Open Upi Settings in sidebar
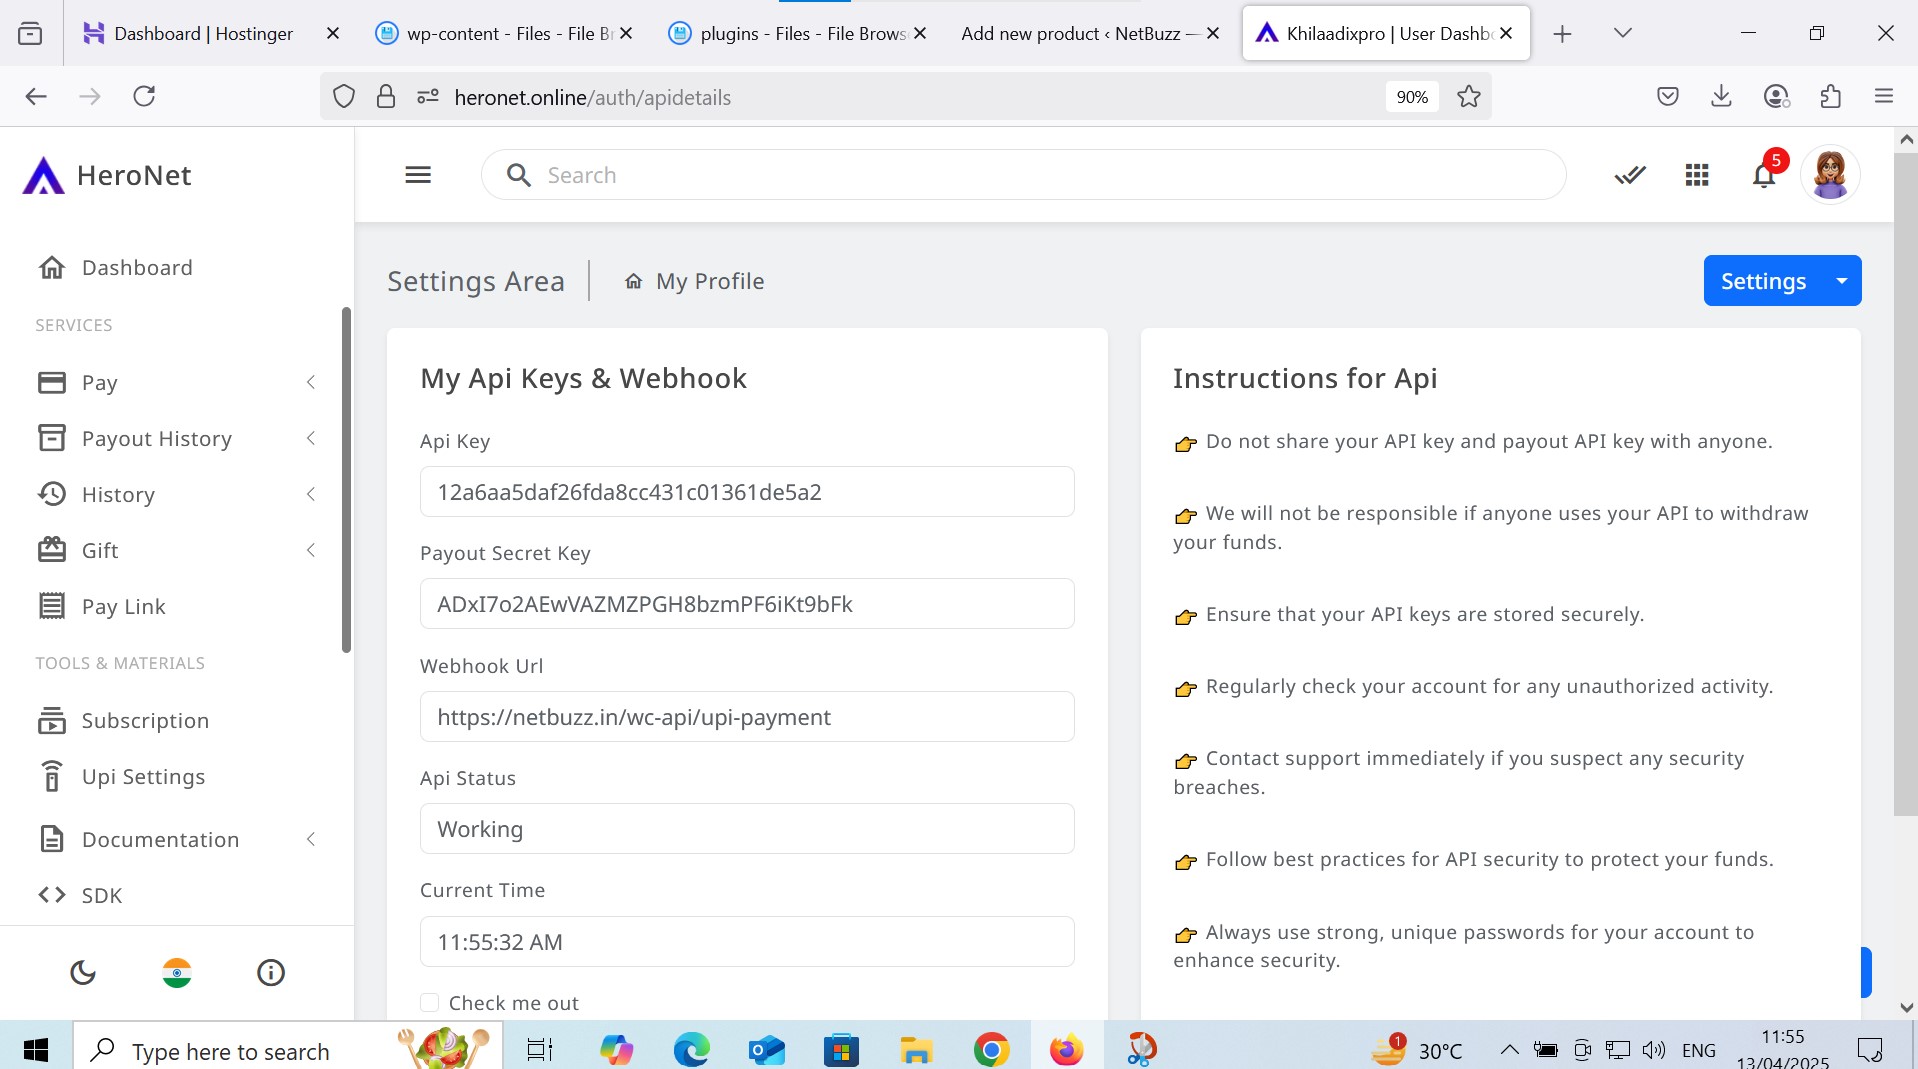Viewport: 1918px width, 1069px height. (143, 777)
